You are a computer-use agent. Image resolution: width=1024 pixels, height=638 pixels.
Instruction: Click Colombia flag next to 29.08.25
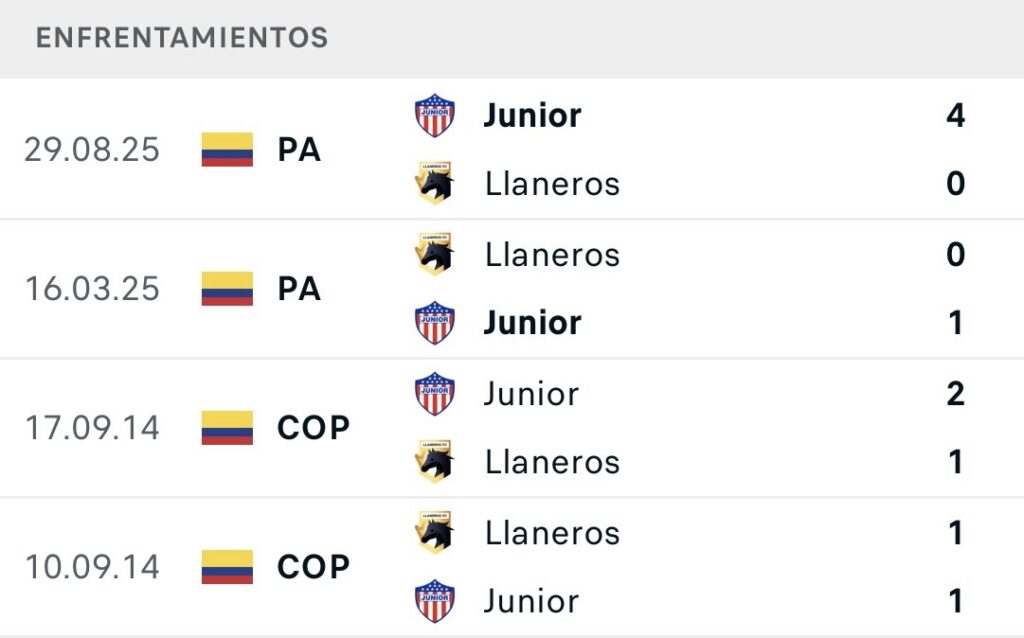pyautogui.click(x=227, y=150)
